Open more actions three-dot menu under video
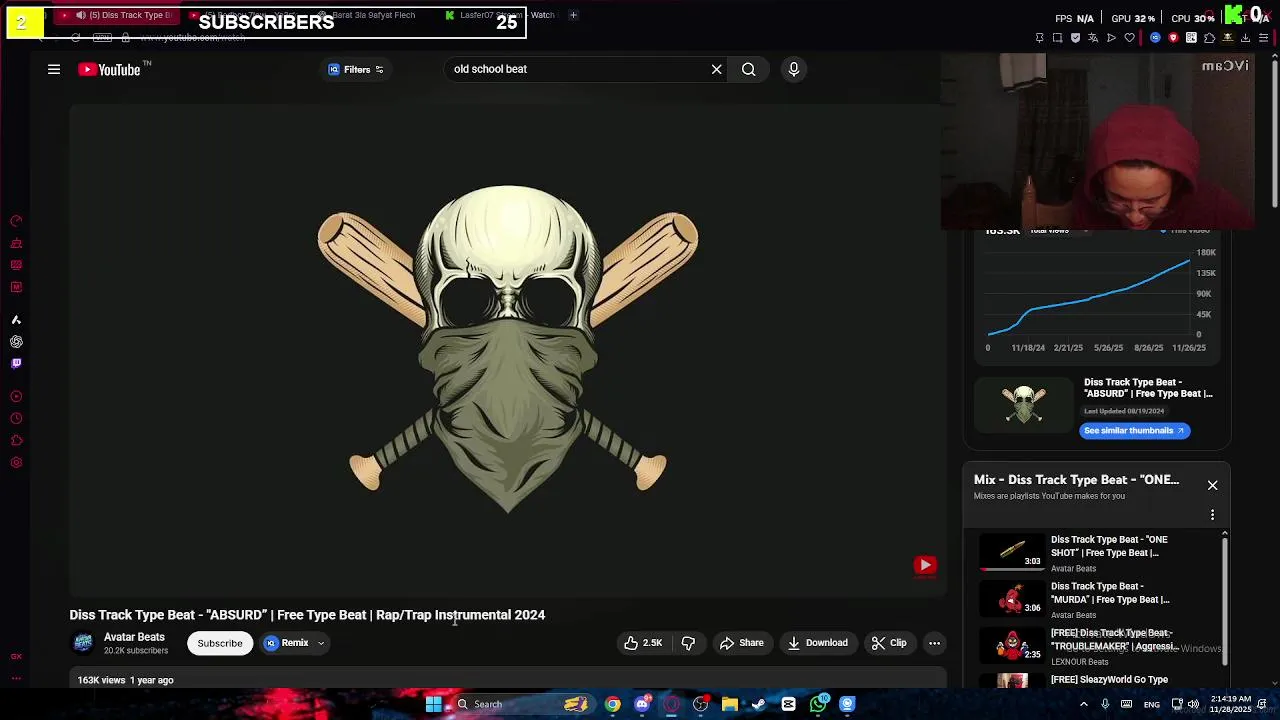The width and height of the screenshot is (1280, 720). [934, 643]
